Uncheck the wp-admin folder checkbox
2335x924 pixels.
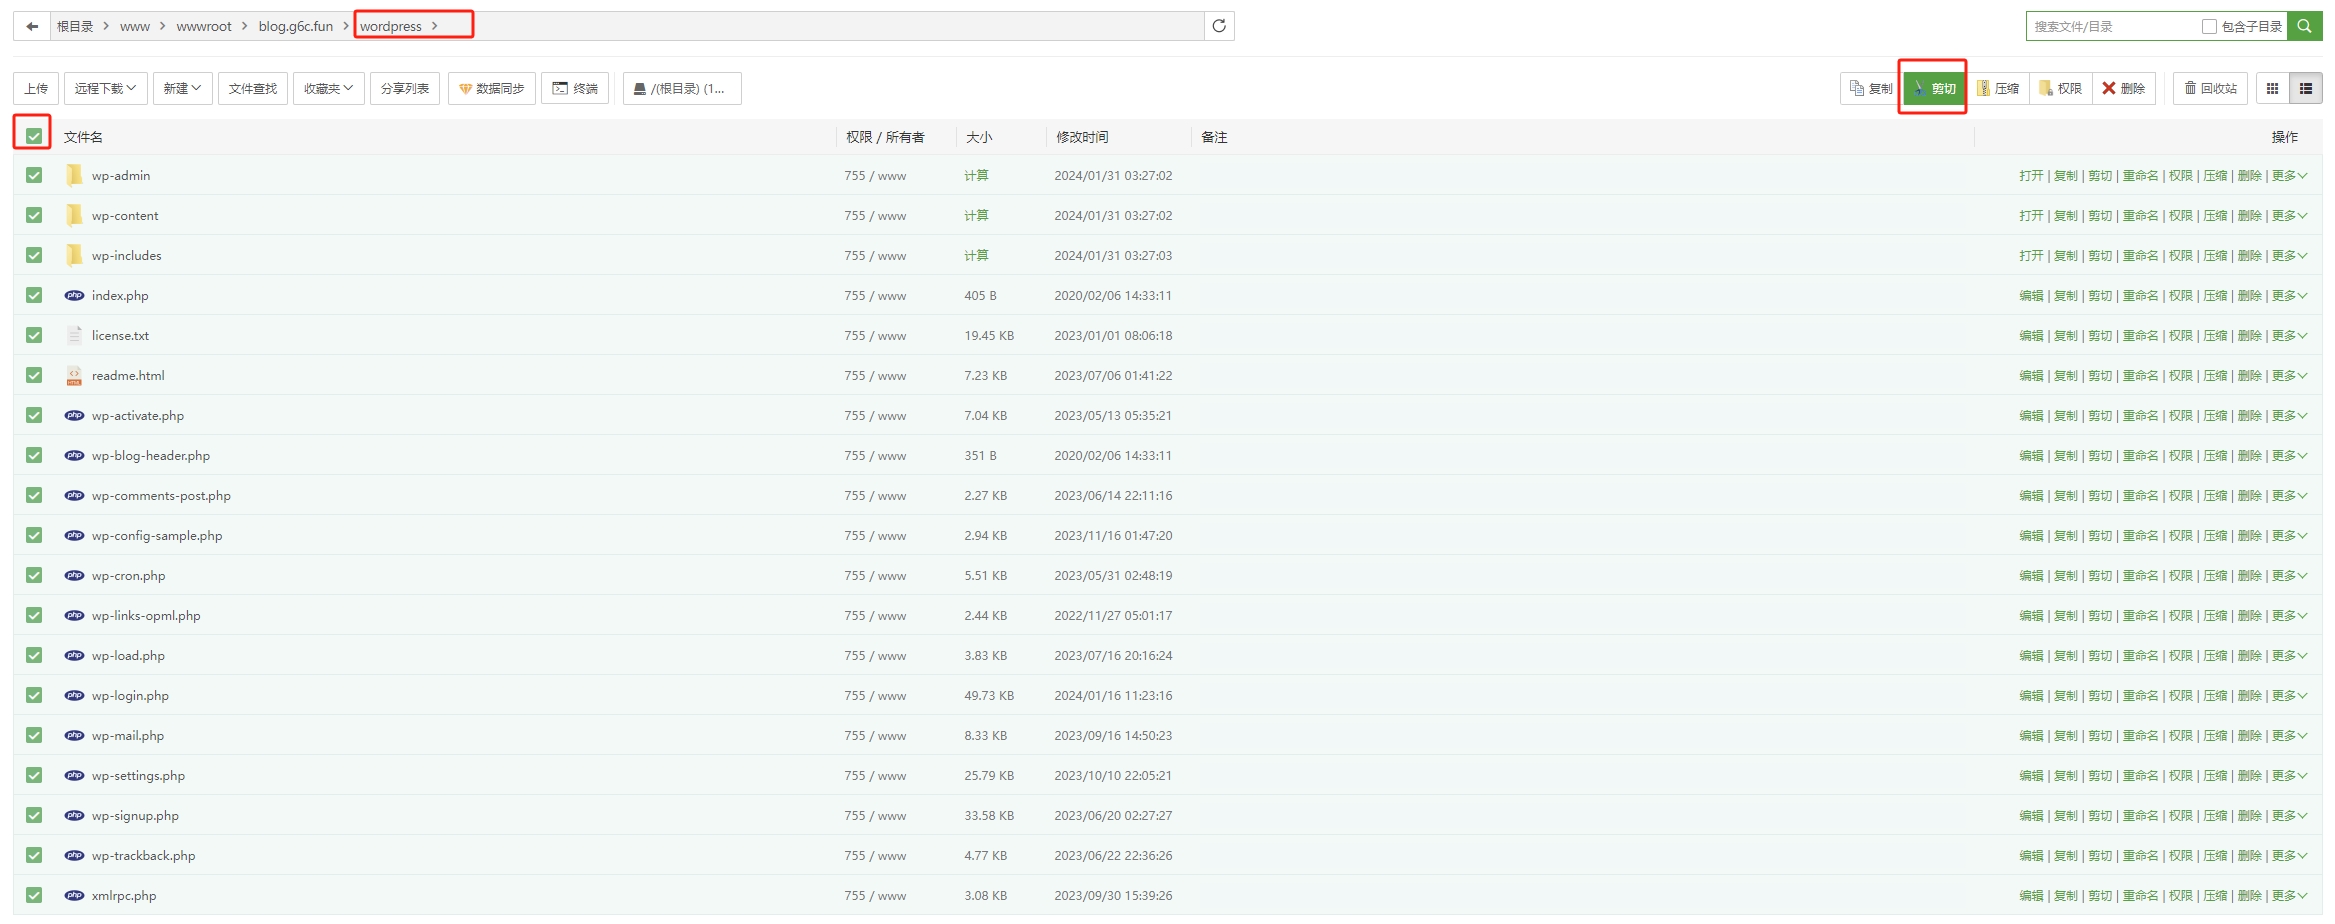(34, 176)
